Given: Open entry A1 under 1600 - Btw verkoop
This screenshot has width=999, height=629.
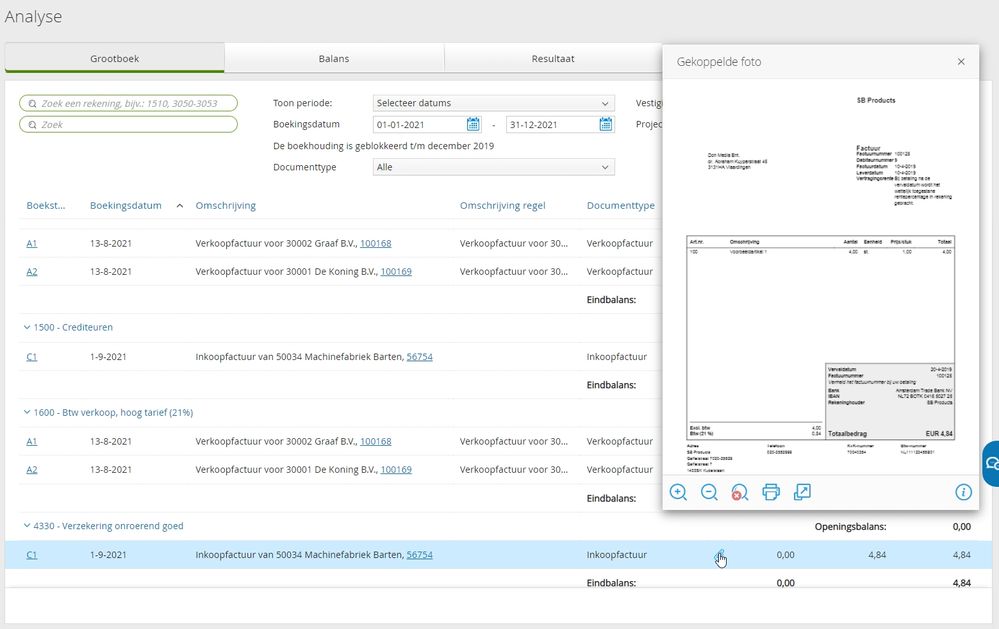Looking at the screenshot, I should (x=32, y=441).
